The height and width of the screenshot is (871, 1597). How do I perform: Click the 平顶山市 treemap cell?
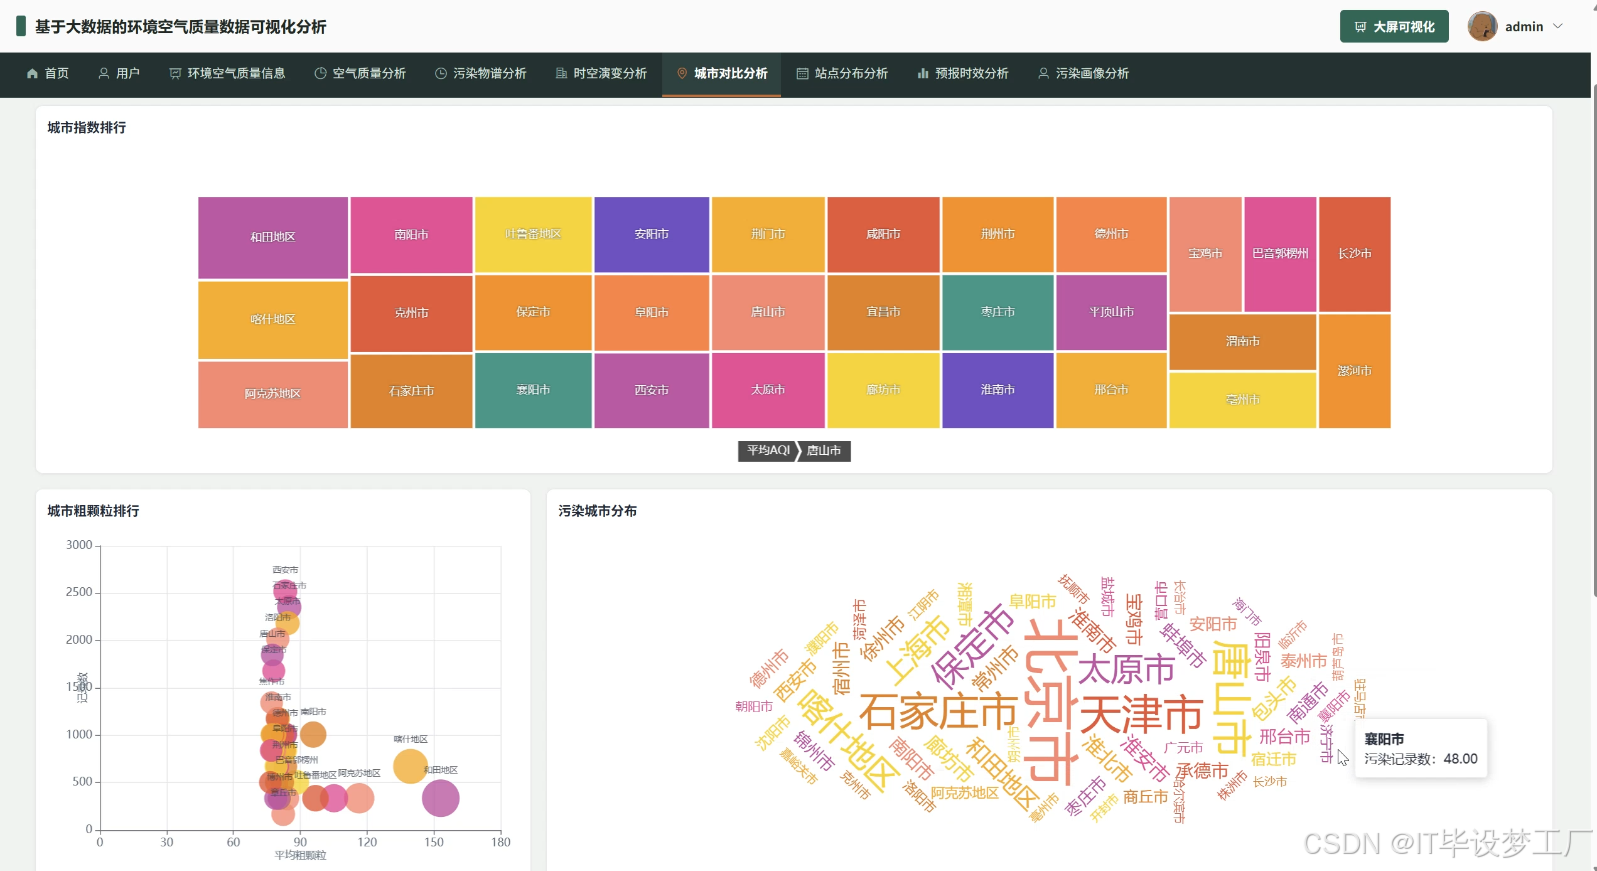[1112, 313]
